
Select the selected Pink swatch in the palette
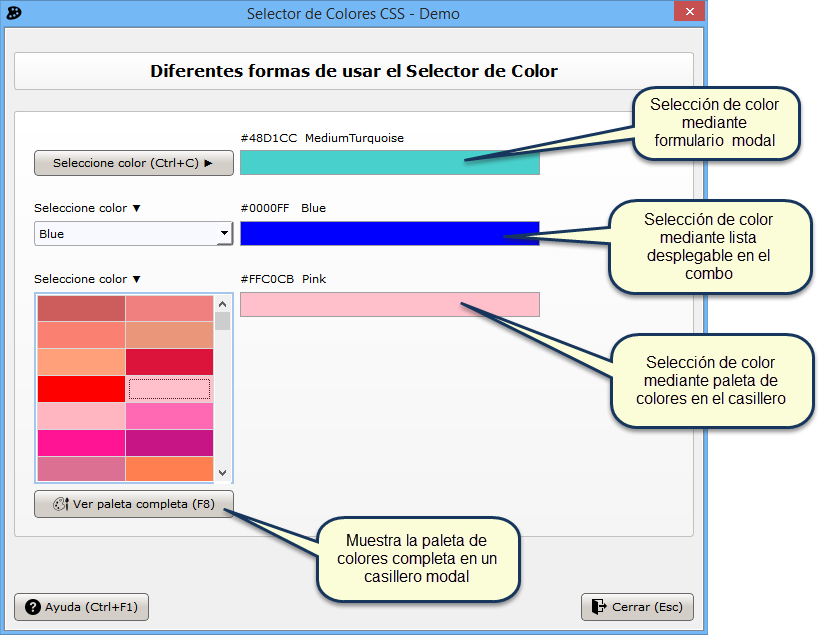coord(169,389)
